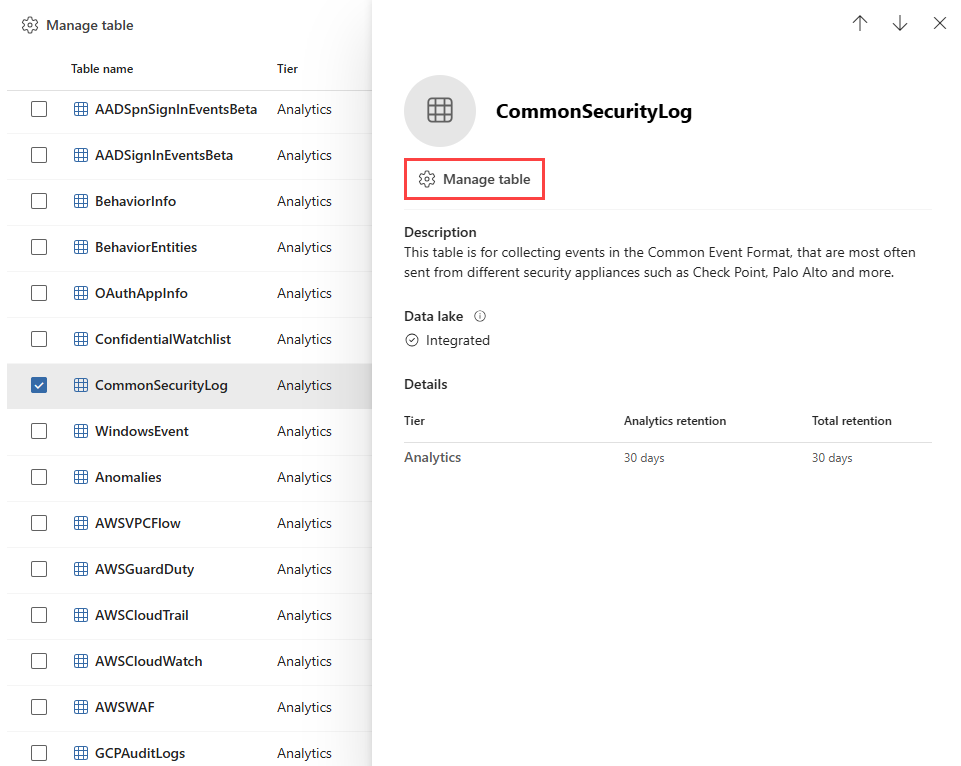Uncheck the CommonSecurityLog checkbox
The image size is (961, 766).
click(x=39, y=385)
